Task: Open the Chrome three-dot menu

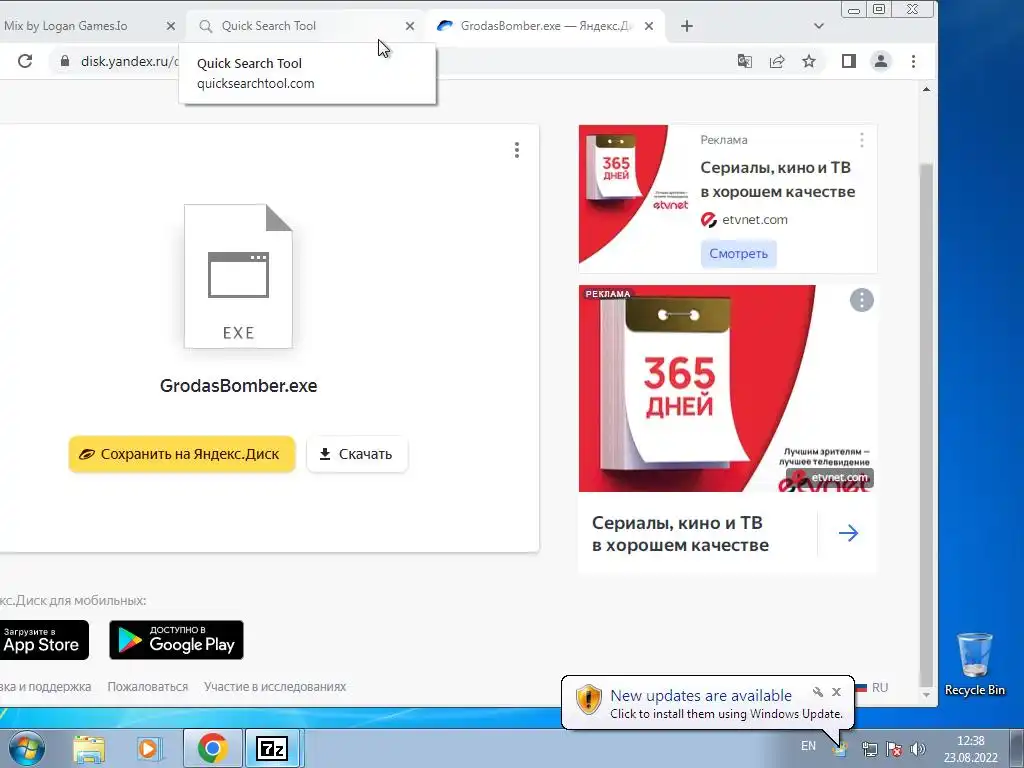Action: (914, 61)
